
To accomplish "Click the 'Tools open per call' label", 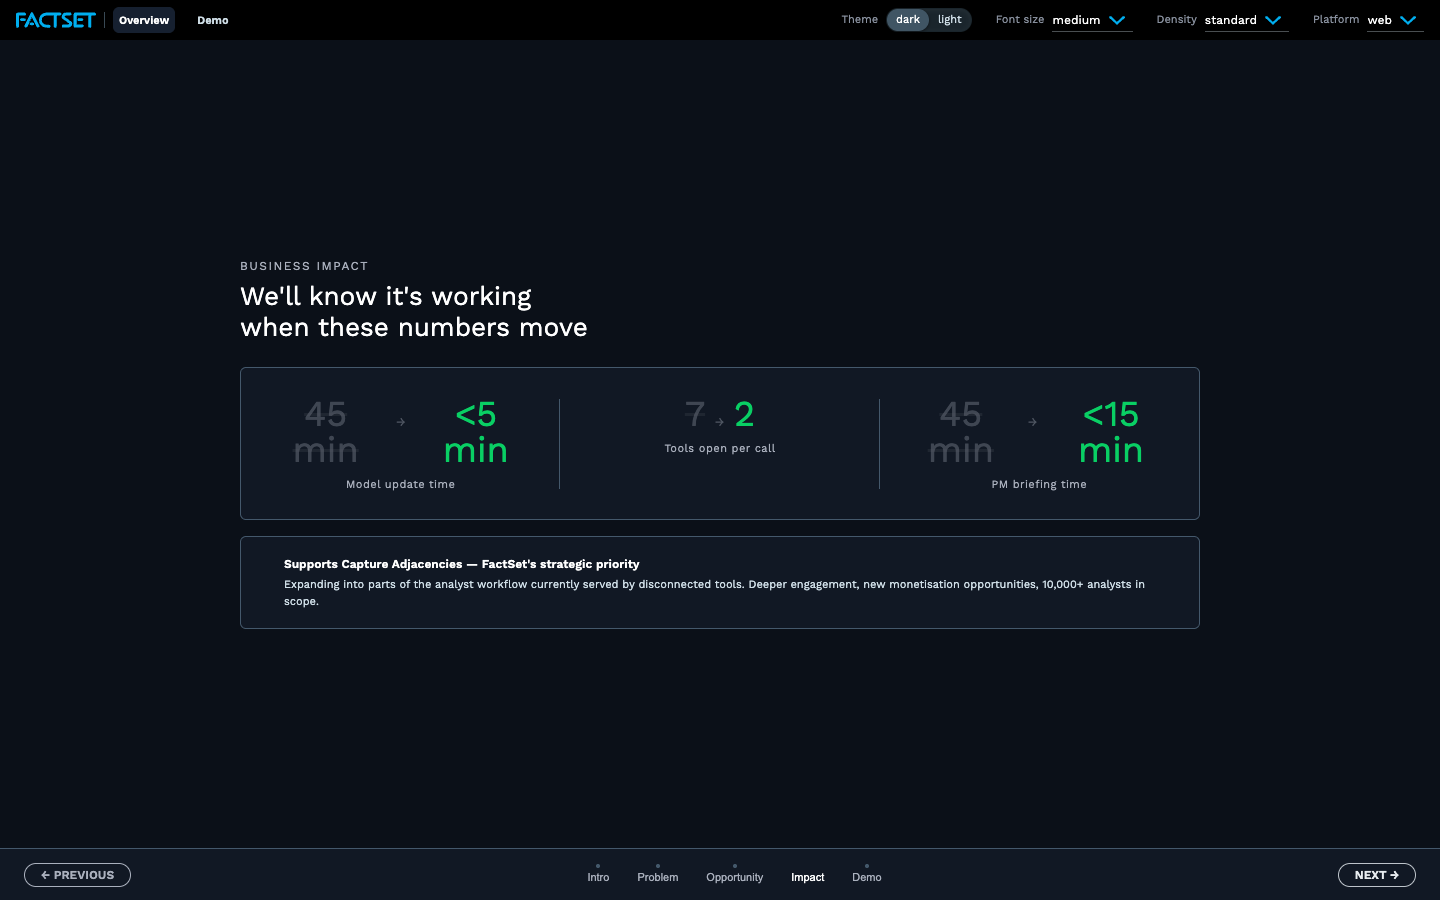I will click(x=720, y=448).
